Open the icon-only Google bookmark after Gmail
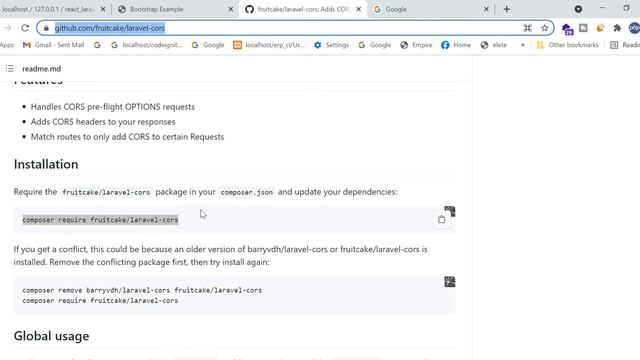The height and width of the screenshot is (360, 640). (97, 45)
